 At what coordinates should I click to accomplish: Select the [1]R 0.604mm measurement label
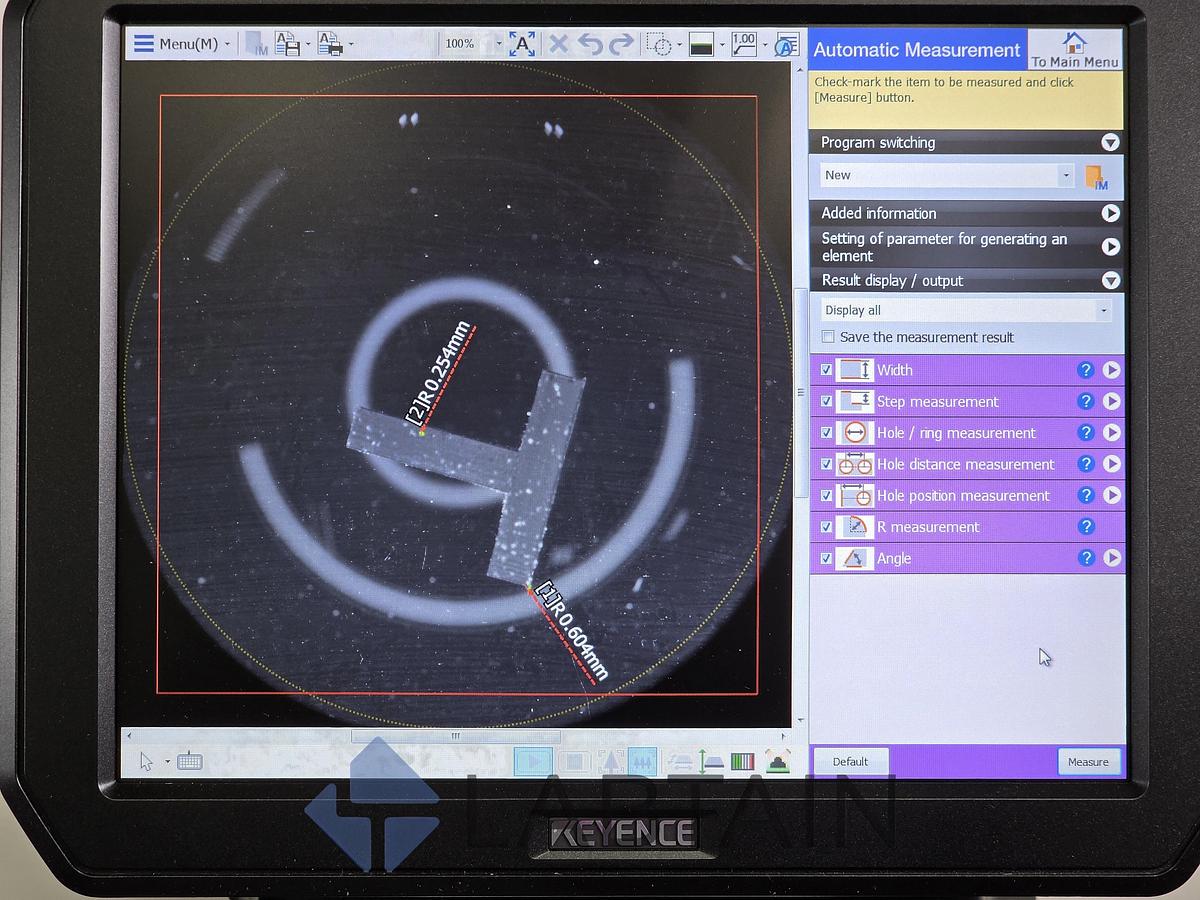coord(572,630)
